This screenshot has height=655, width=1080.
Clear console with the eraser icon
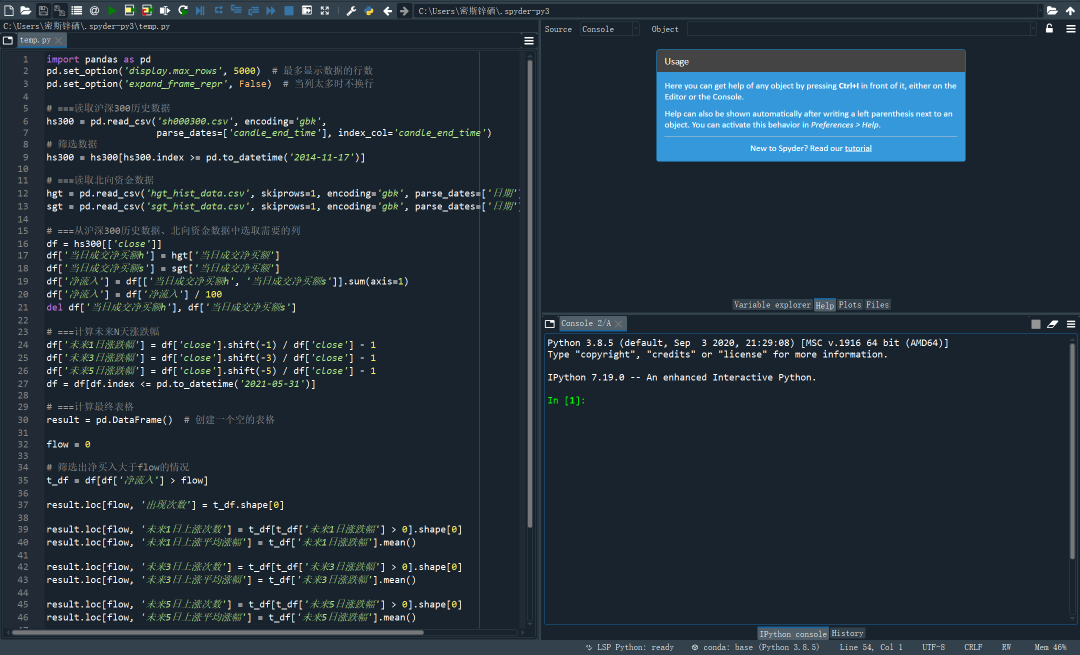tap(1052, 324)
